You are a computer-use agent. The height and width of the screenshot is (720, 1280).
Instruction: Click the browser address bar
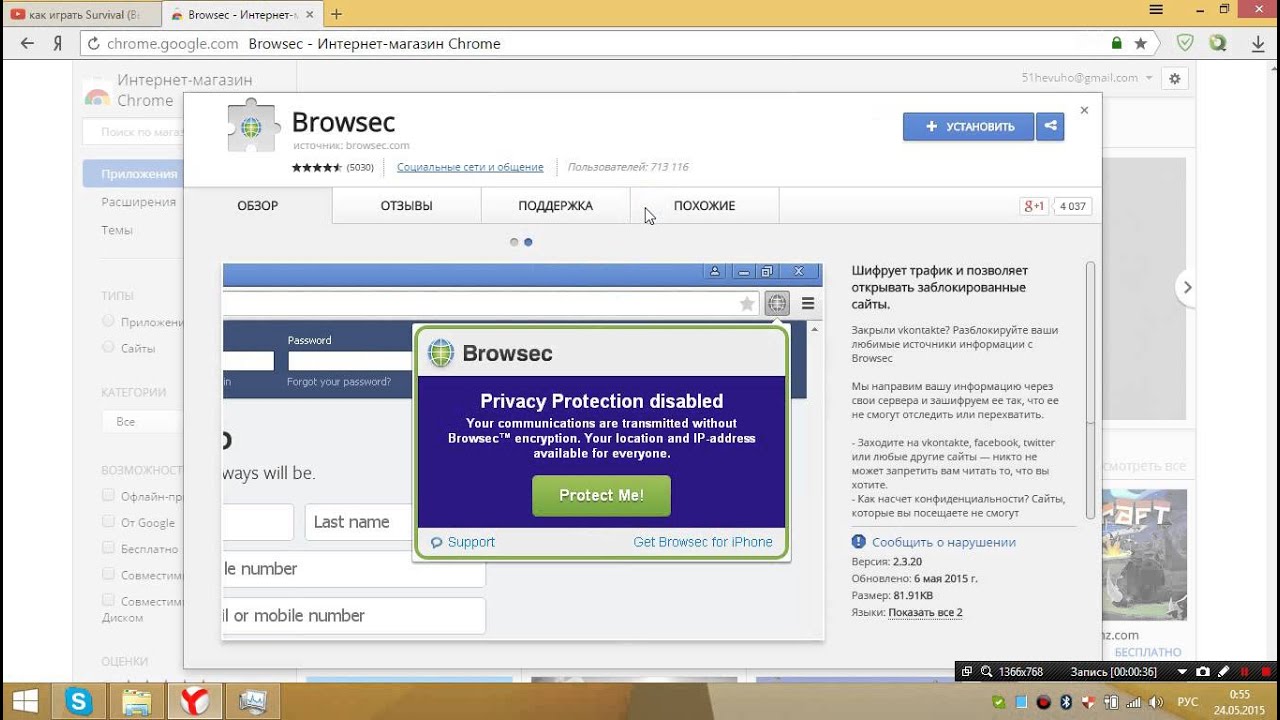click(600, 43)
